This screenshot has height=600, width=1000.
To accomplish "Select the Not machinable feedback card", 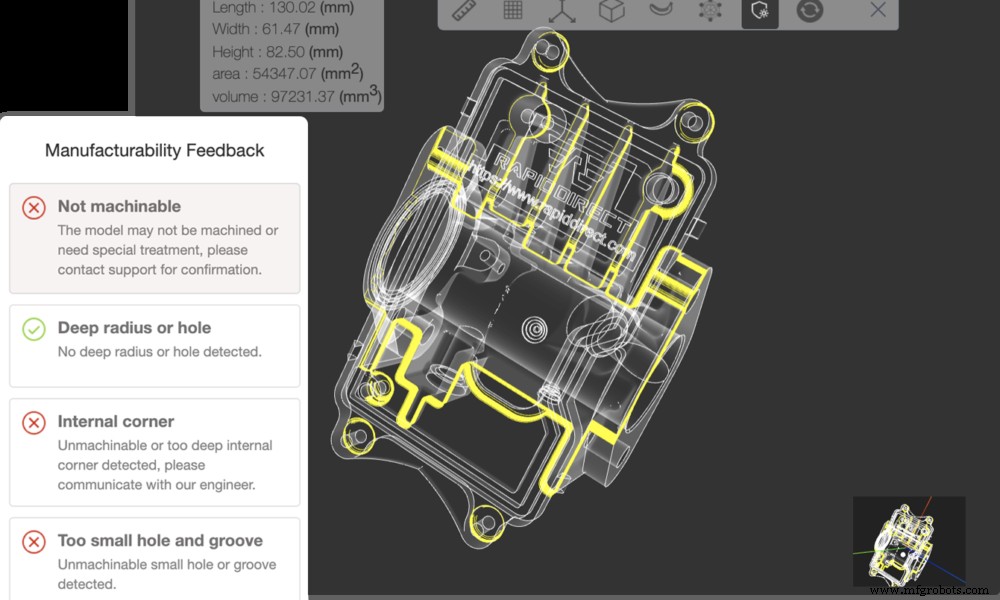I will (x=154, y=237).
